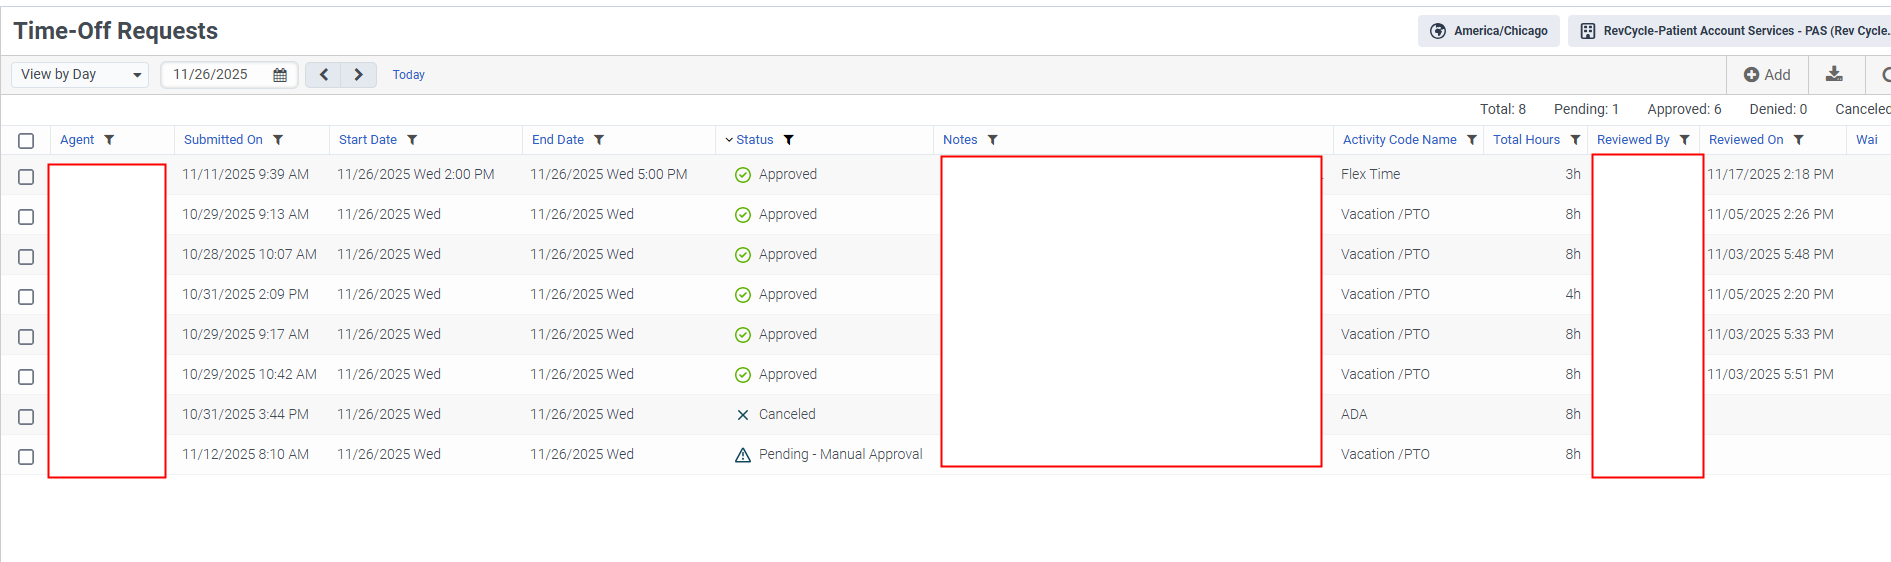Open the View by Day dropdown
This screenshot has height=562, width=1891.
point(80,75)
